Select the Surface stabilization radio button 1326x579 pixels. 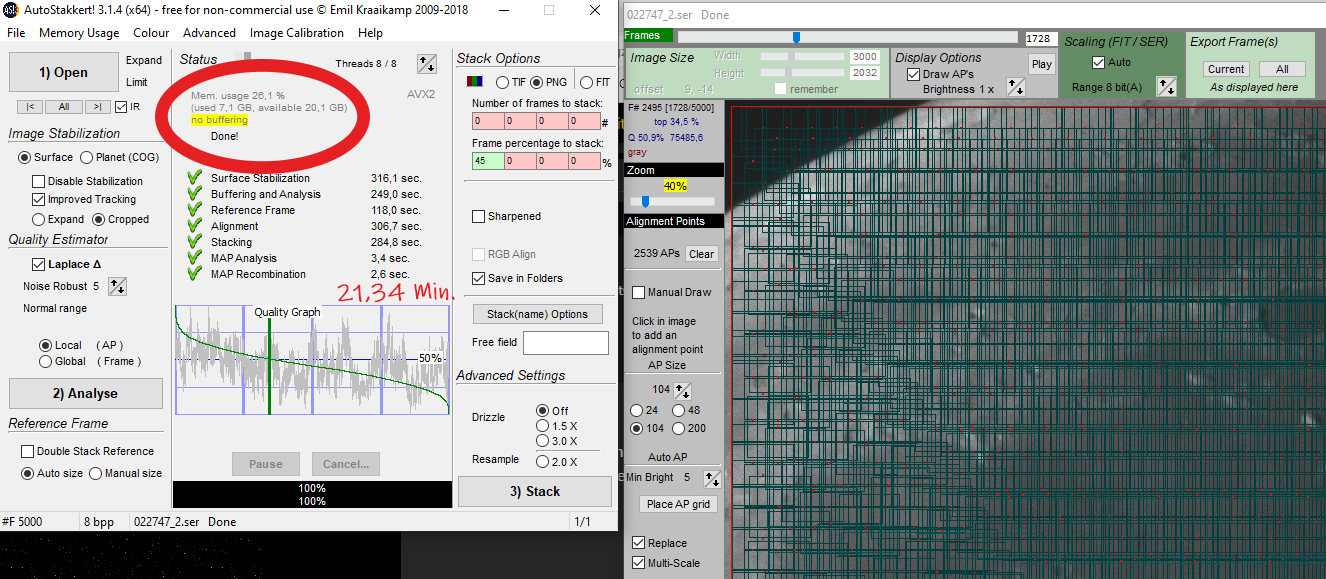(x=25, y=157)
